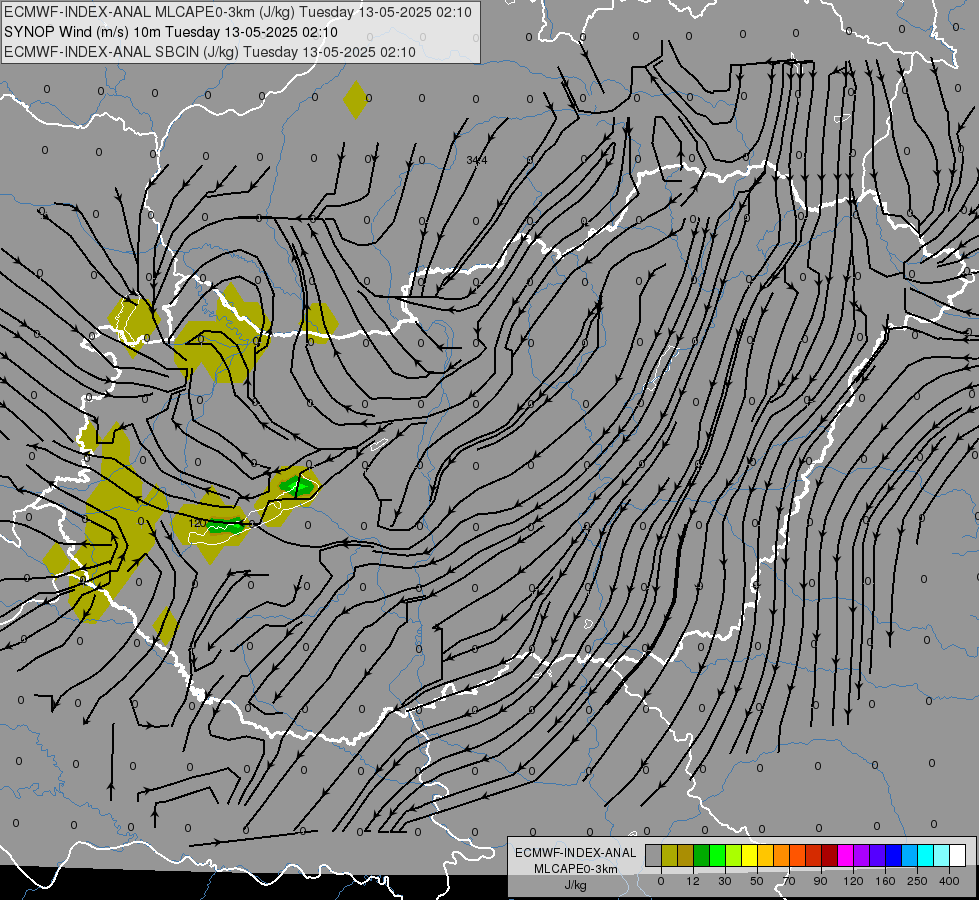Viewport: 979px width, 900px height.
Task: Click the amber legend swatch after 50
Action: (766, 855)
